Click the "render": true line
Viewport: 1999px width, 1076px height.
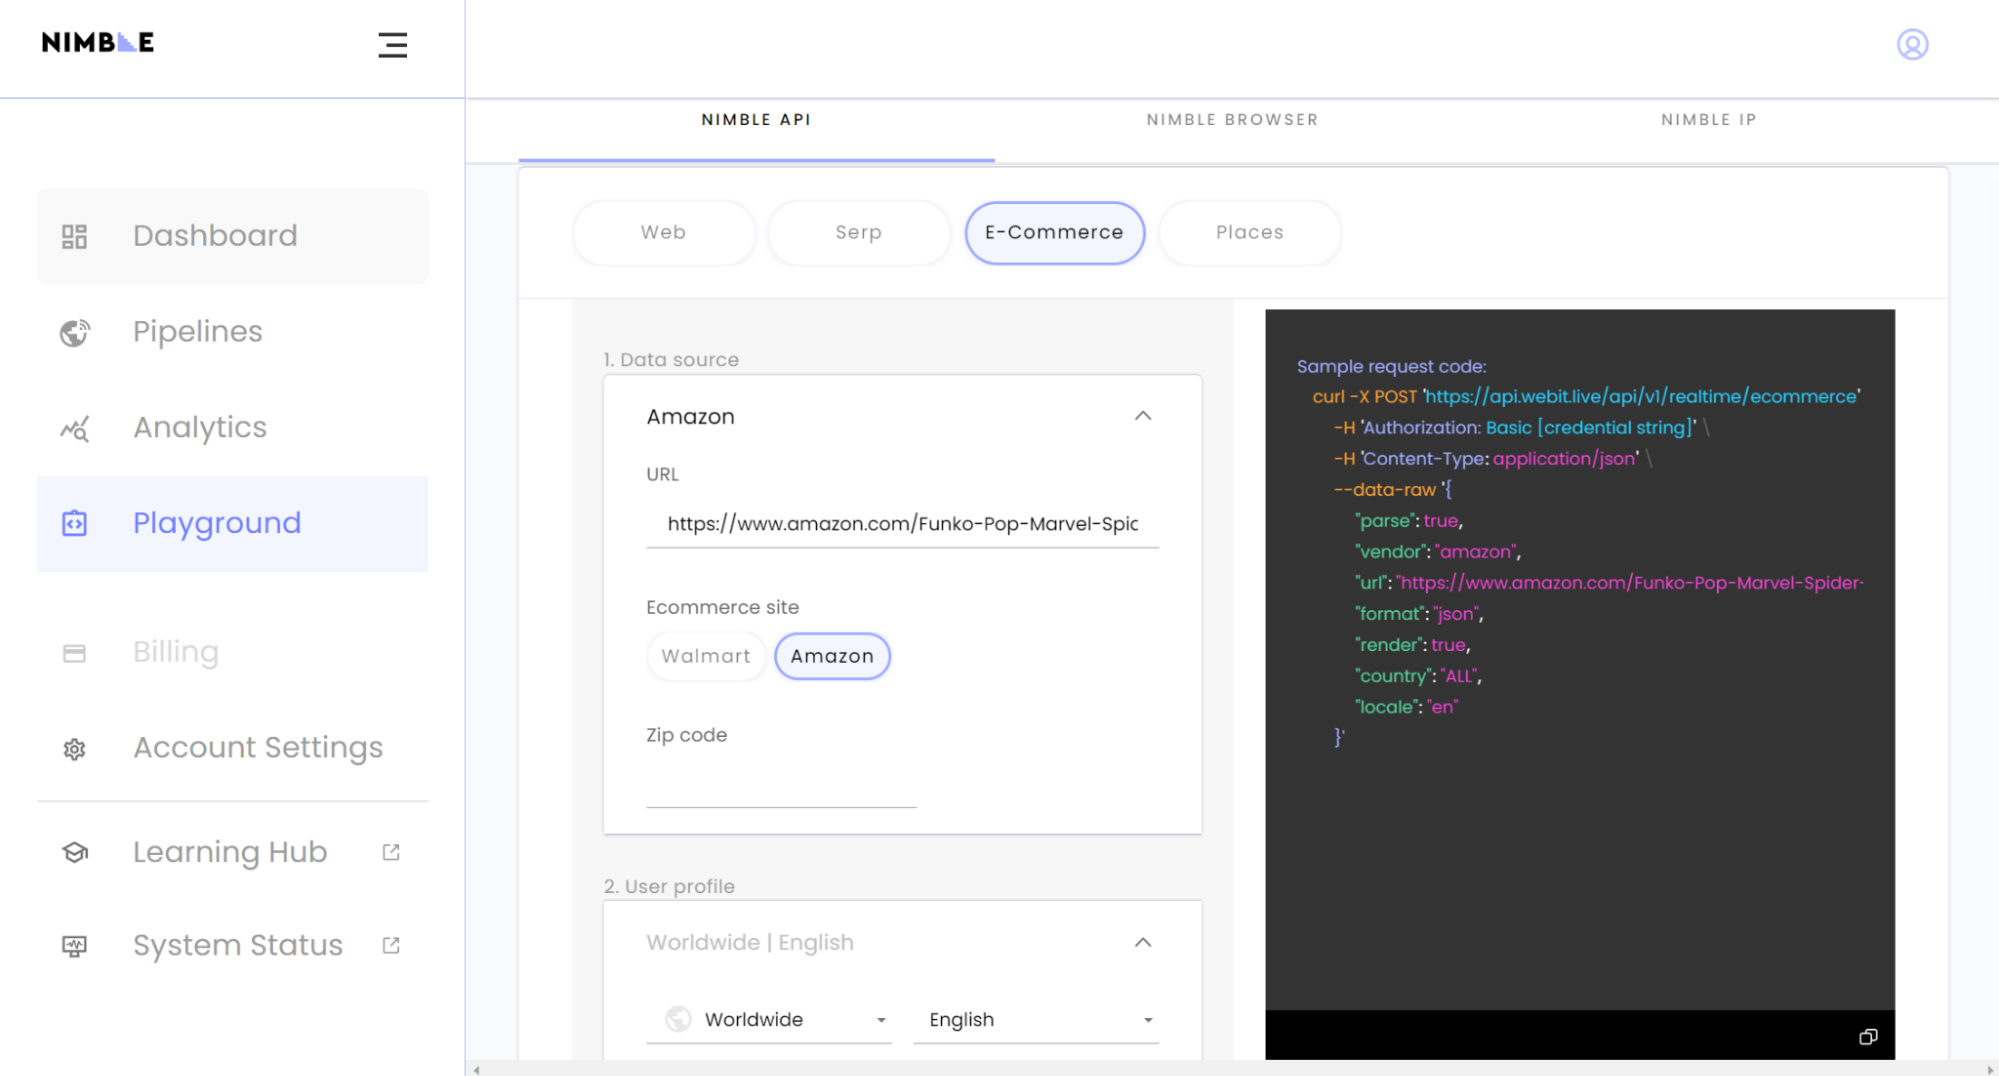1413,645
